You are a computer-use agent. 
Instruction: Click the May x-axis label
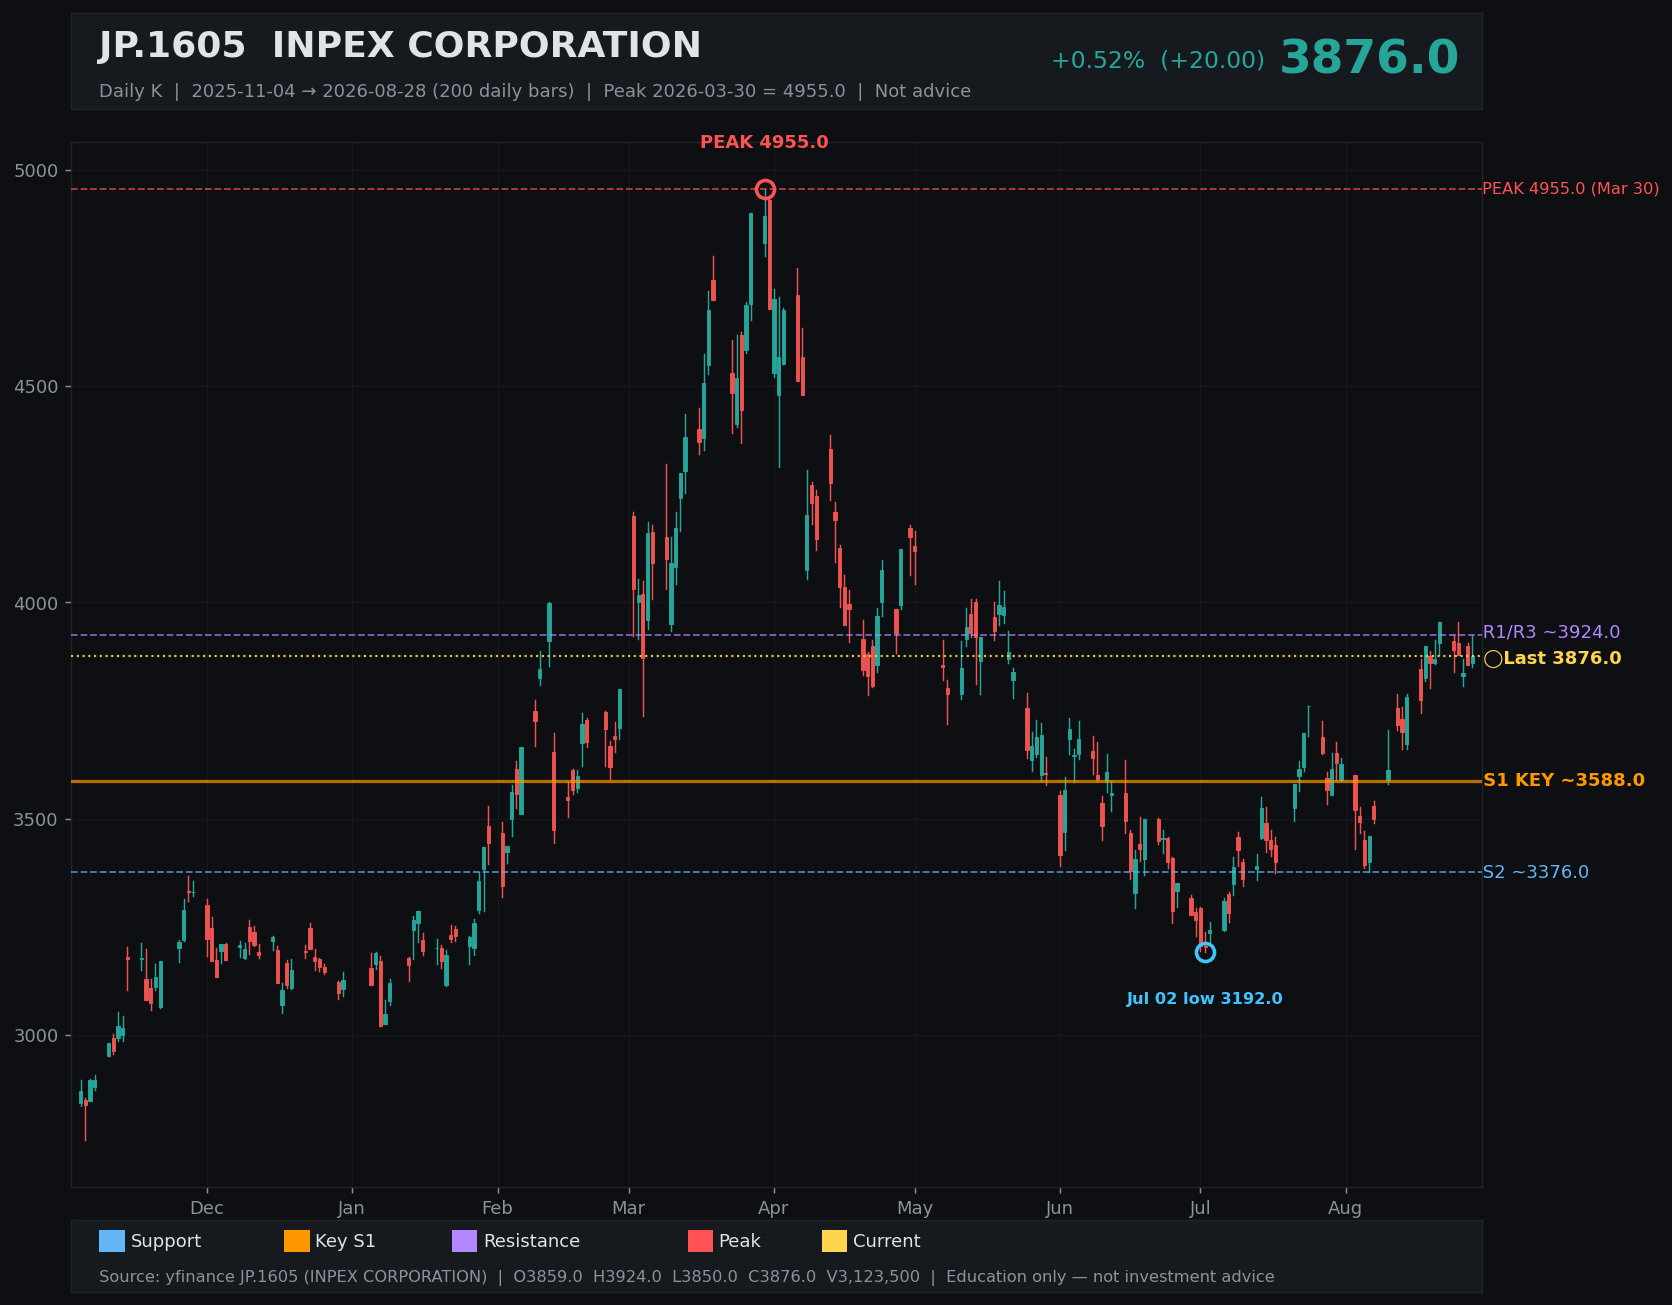point(915,1208)
